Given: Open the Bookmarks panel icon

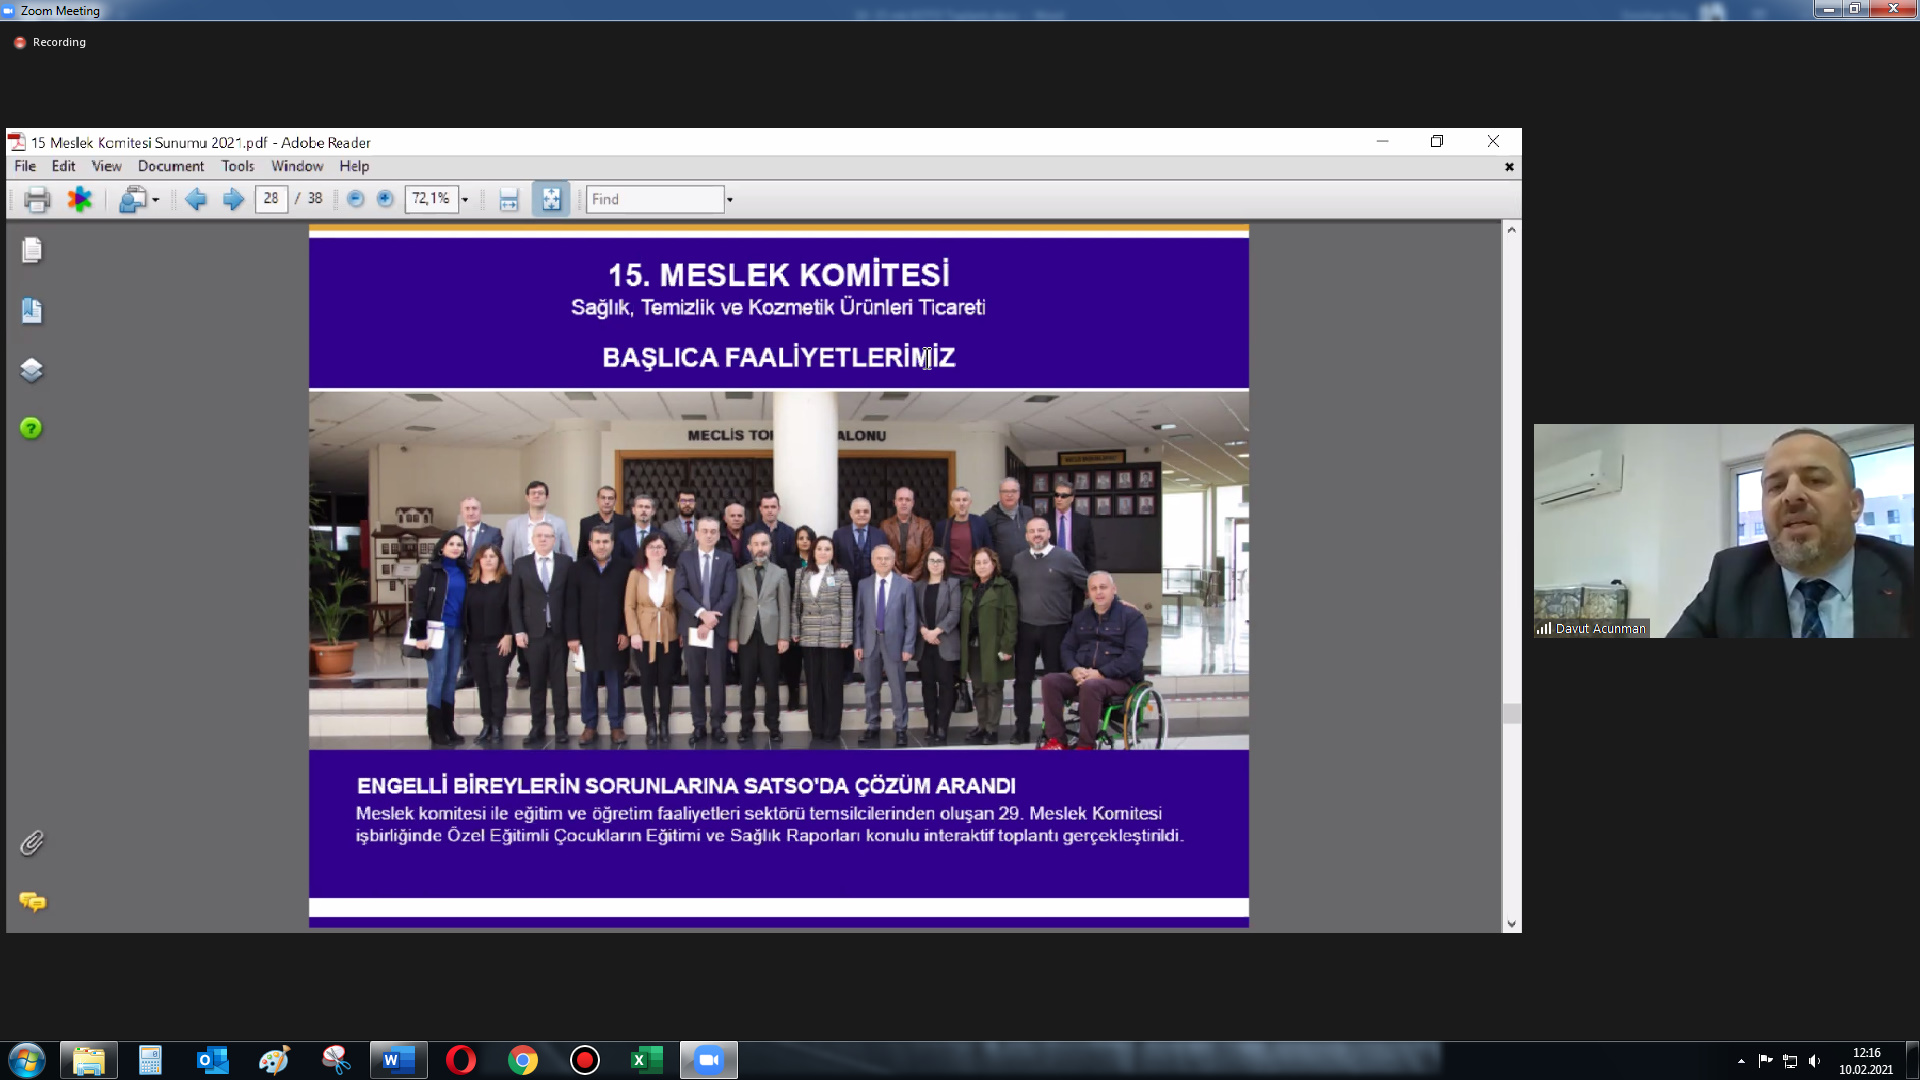Looking at the screenshot, I should [x=32, y=310].
